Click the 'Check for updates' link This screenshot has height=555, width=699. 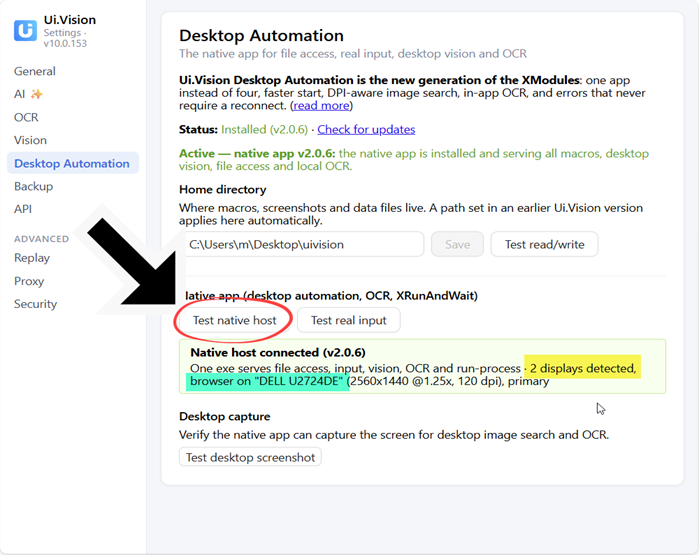click(366, 129)
